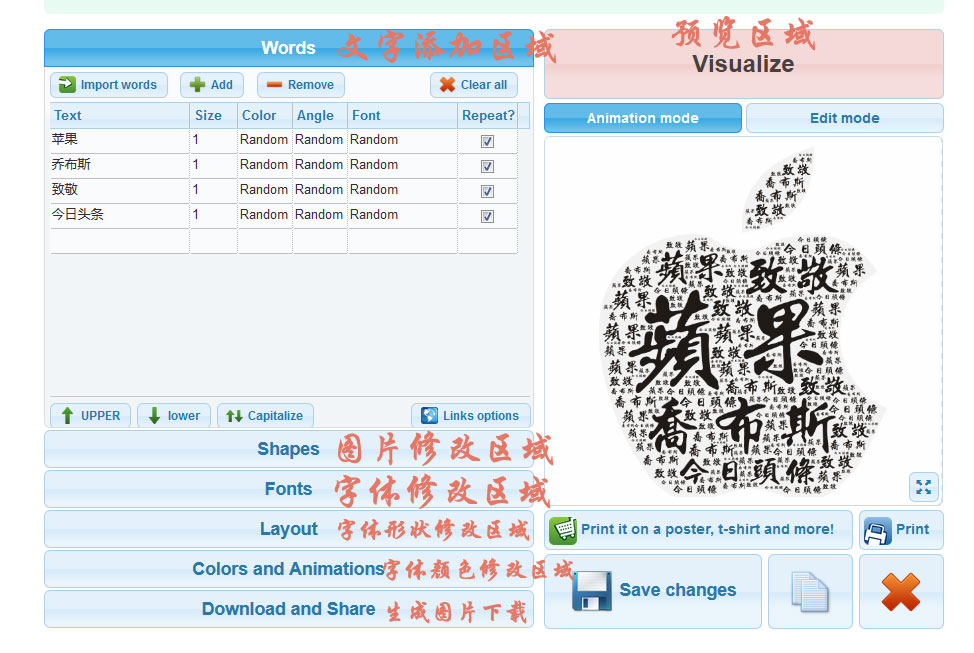Click the Angle column header
This screenshot has height=653, width=974.
(320, 116)
